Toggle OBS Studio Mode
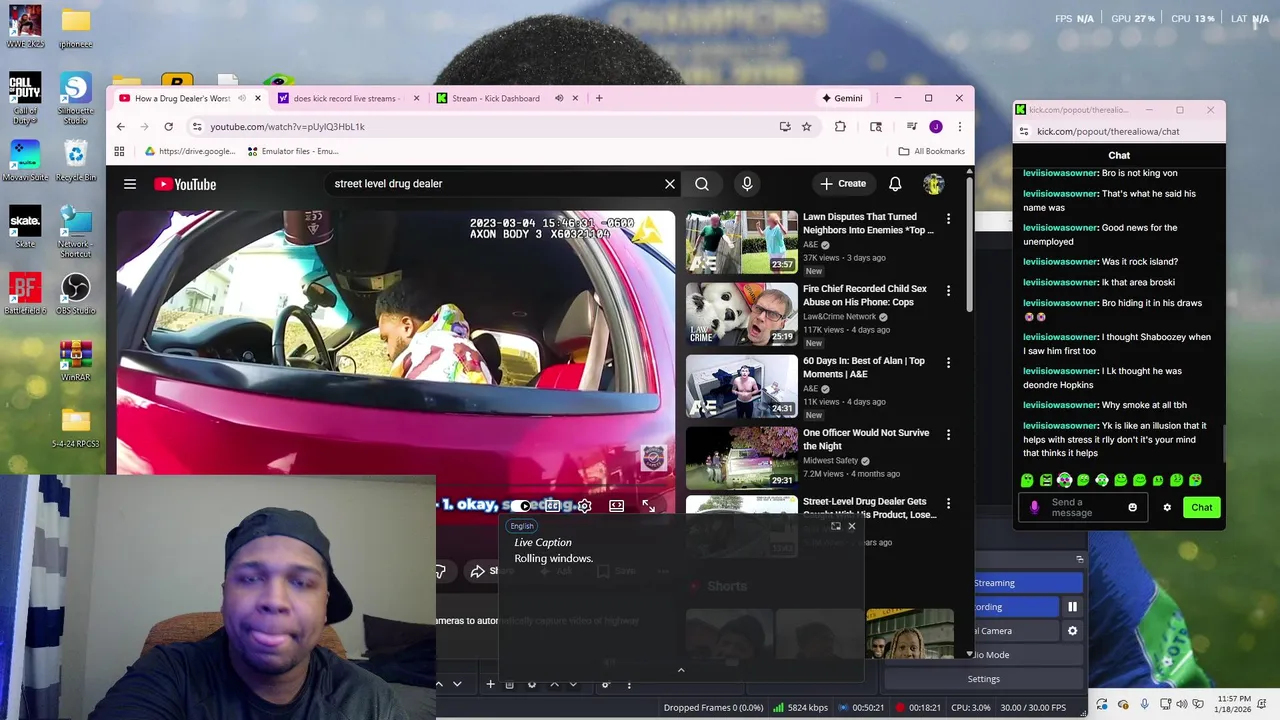This screenshot has width=1280, height=720. point(1027,655)
